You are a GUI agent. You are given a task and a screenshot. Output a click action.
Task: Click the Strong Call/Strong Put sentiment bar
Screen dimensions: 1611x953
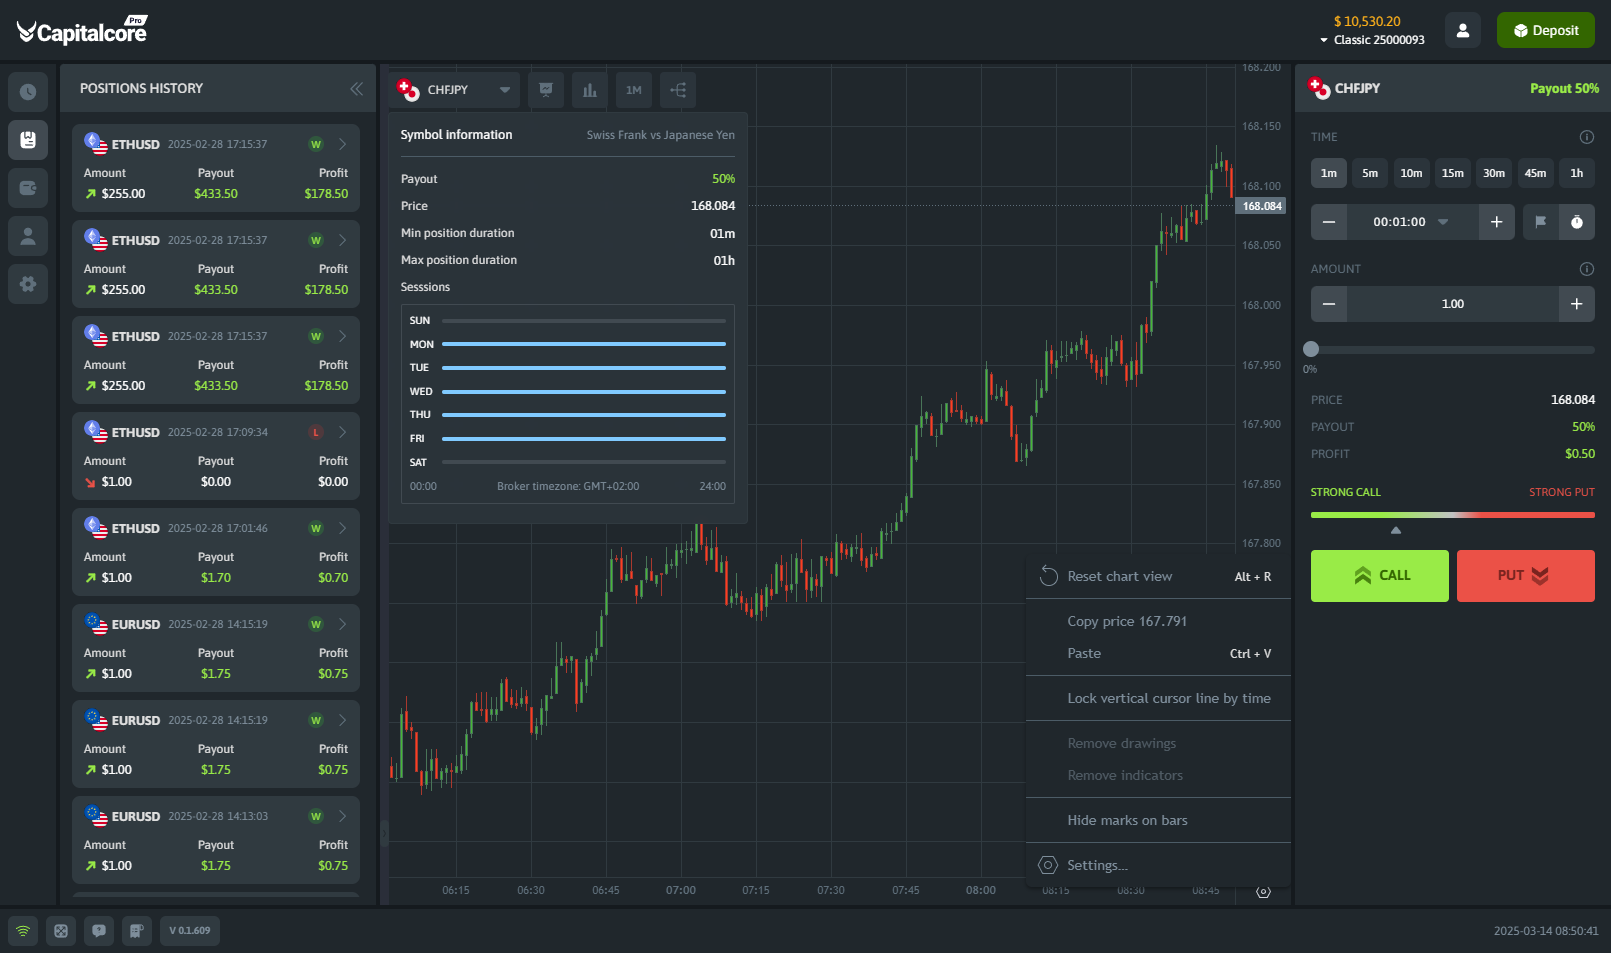(x=1453, y=515)
